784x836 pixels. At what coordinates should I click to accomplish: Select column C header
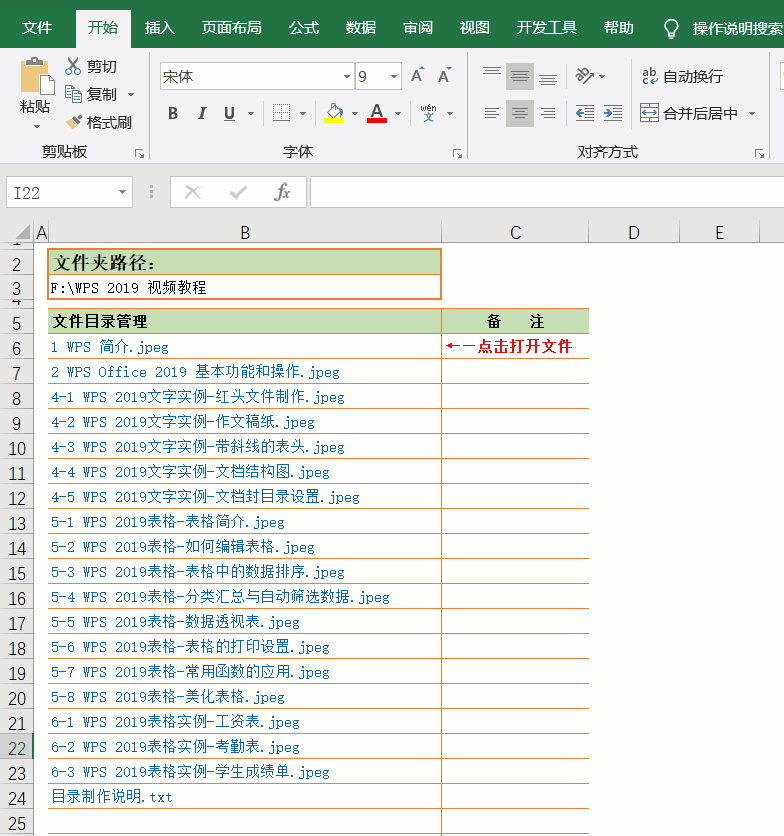(515, 232)
